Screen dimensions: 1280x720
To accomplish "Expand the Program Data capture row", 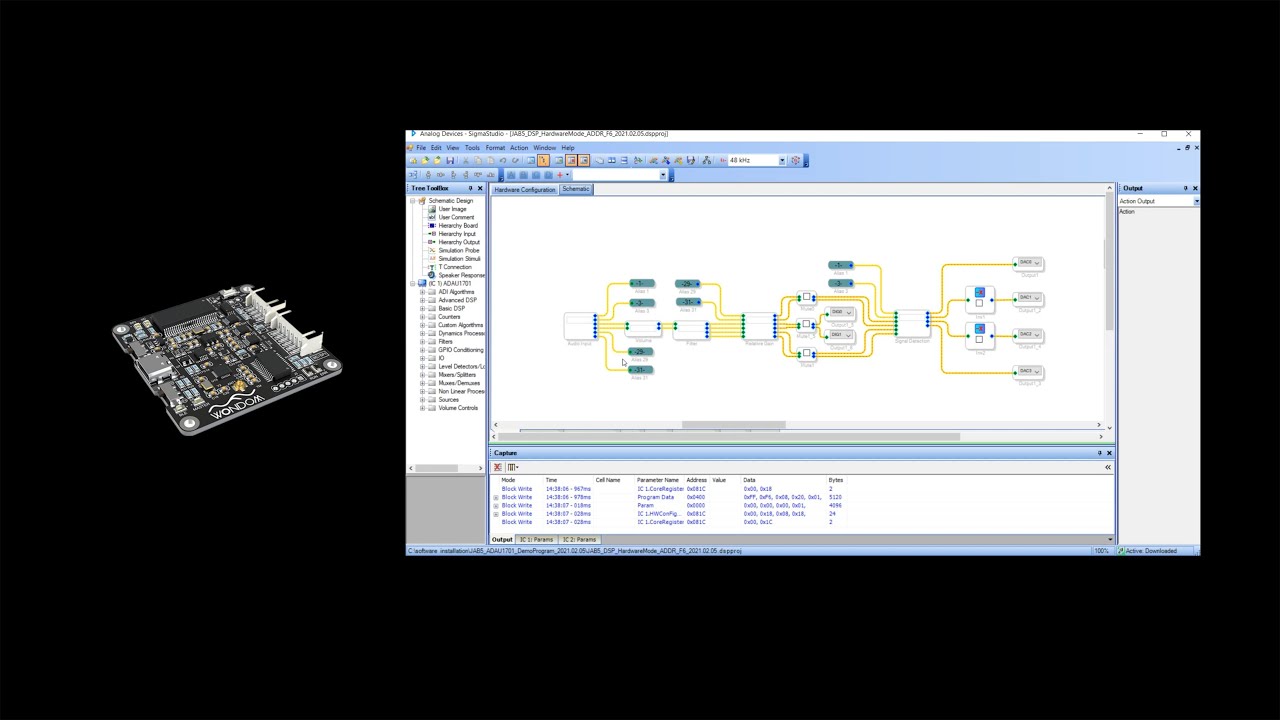I will (x=496, y=497).
